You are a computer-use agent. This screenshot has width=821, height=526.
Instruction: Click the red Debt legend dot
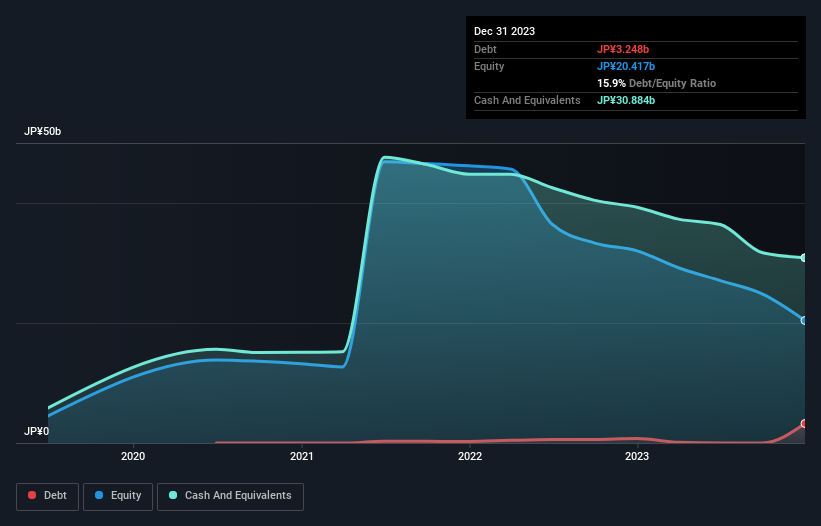[32, 495]
